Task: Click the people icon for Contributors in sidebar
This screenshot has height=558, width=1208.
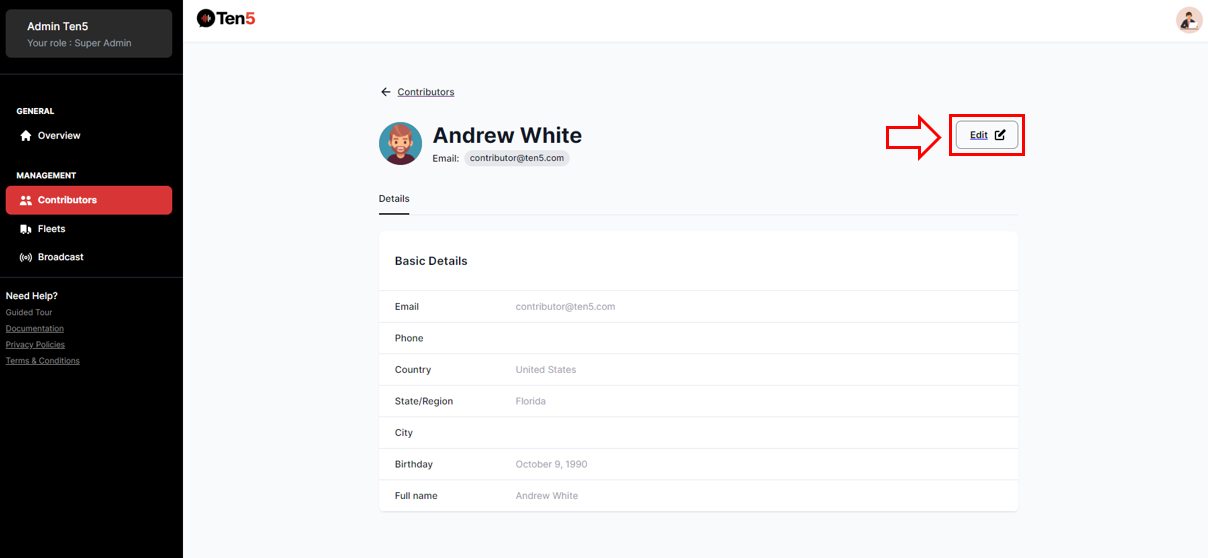Action: (26, 200)
